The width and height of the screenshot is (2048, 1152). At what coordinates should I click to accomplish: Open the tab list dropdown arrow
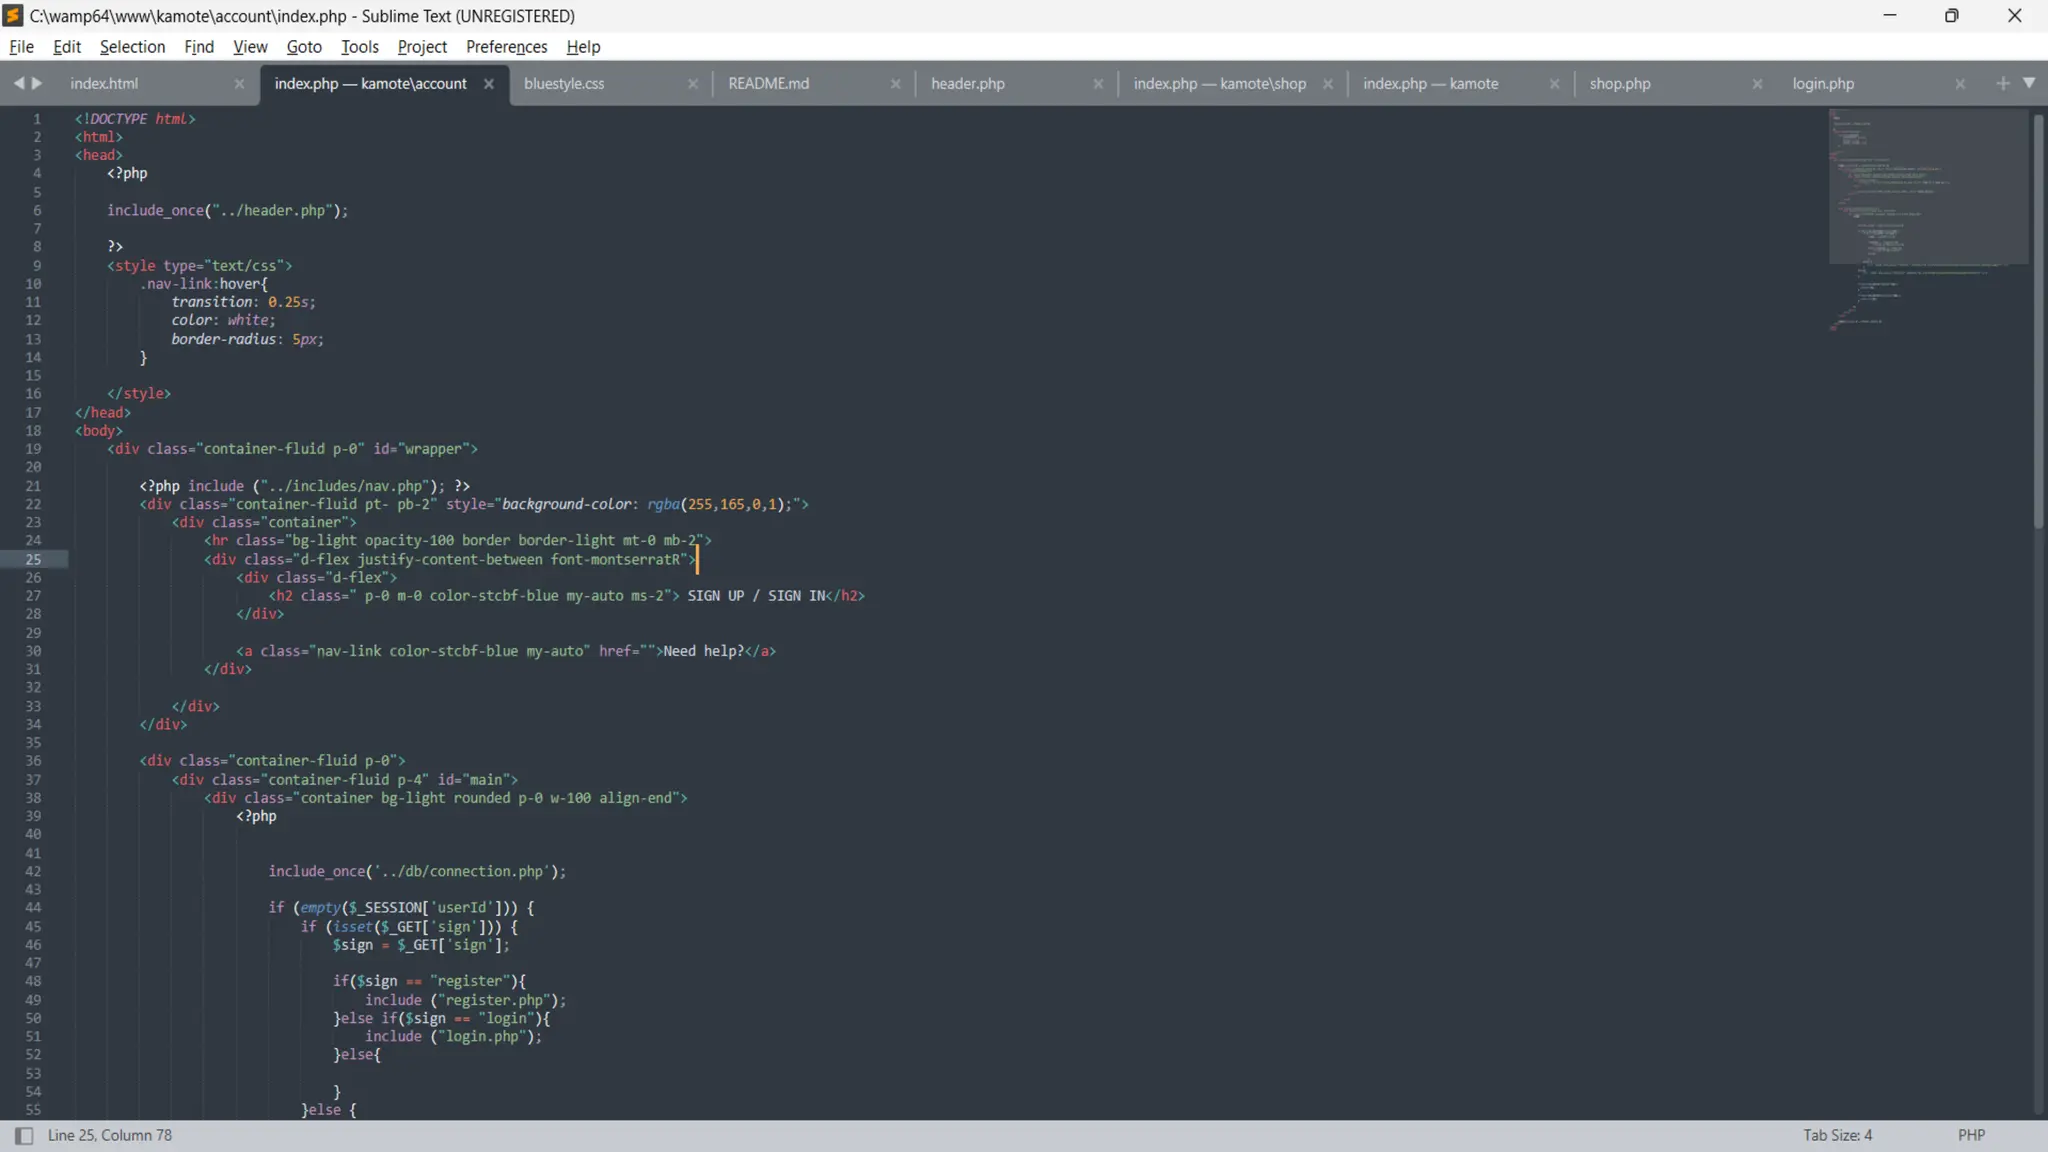(x=2029, y=84)
